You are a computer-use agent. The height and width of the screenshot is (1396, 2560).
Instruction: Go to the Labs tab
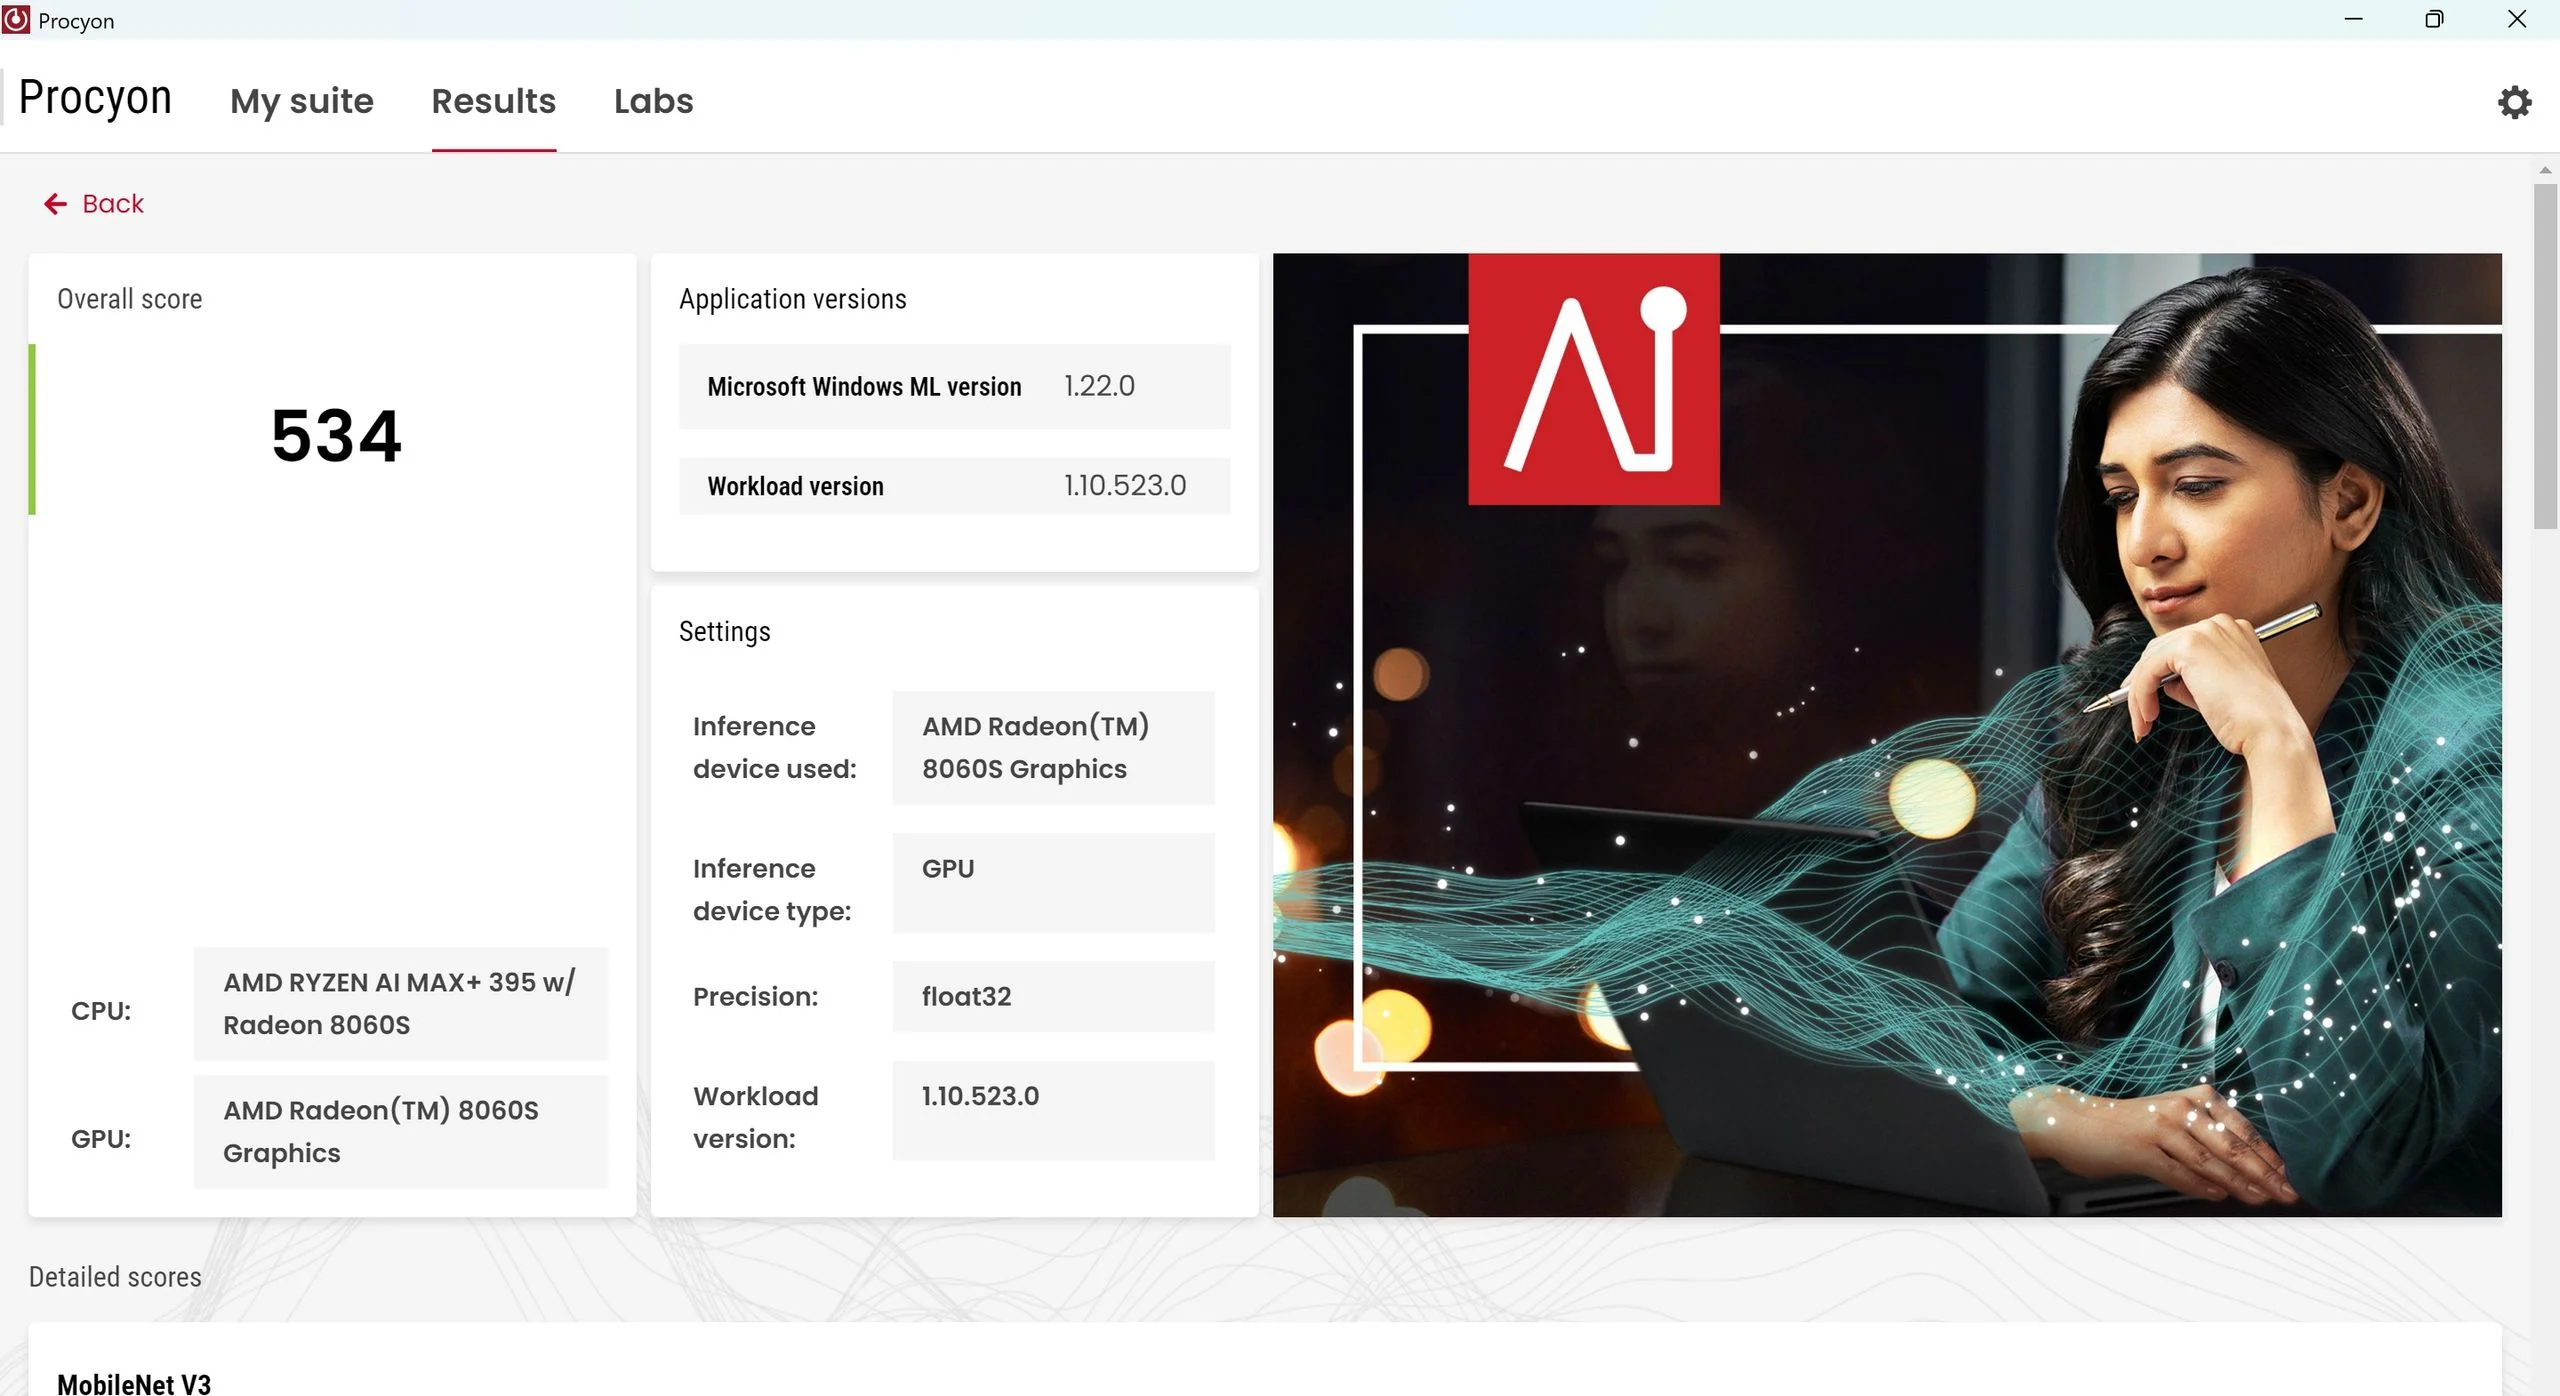click(653, 101)
